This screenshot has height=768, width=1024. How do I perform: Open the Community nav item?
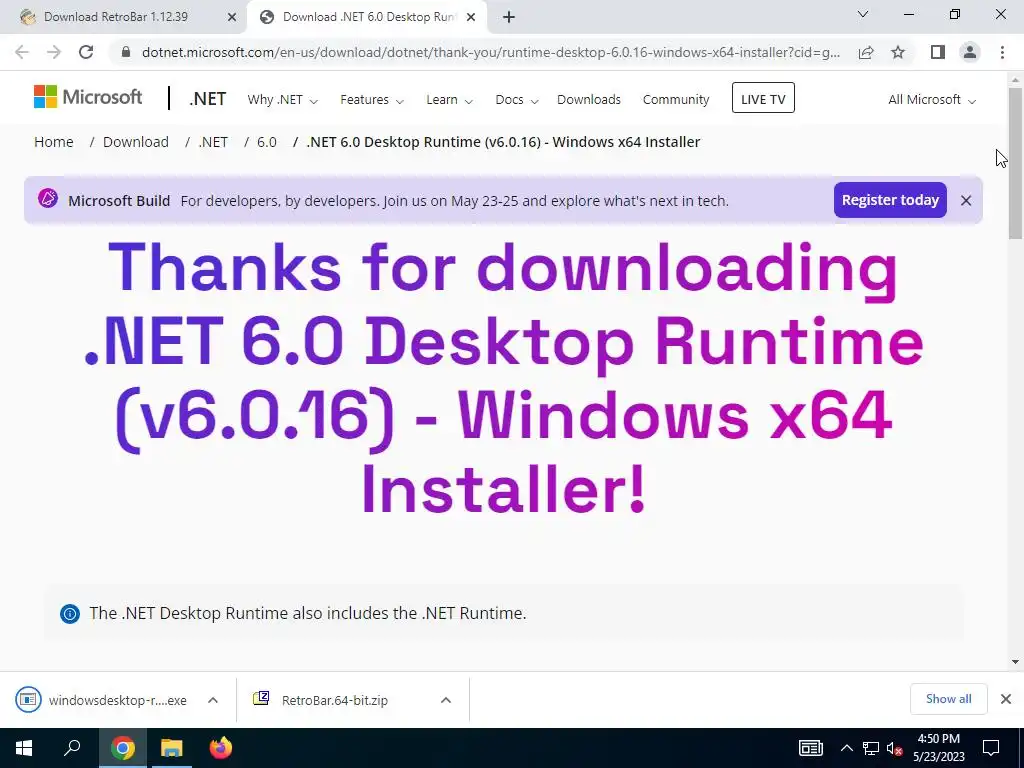coord(676,99)
